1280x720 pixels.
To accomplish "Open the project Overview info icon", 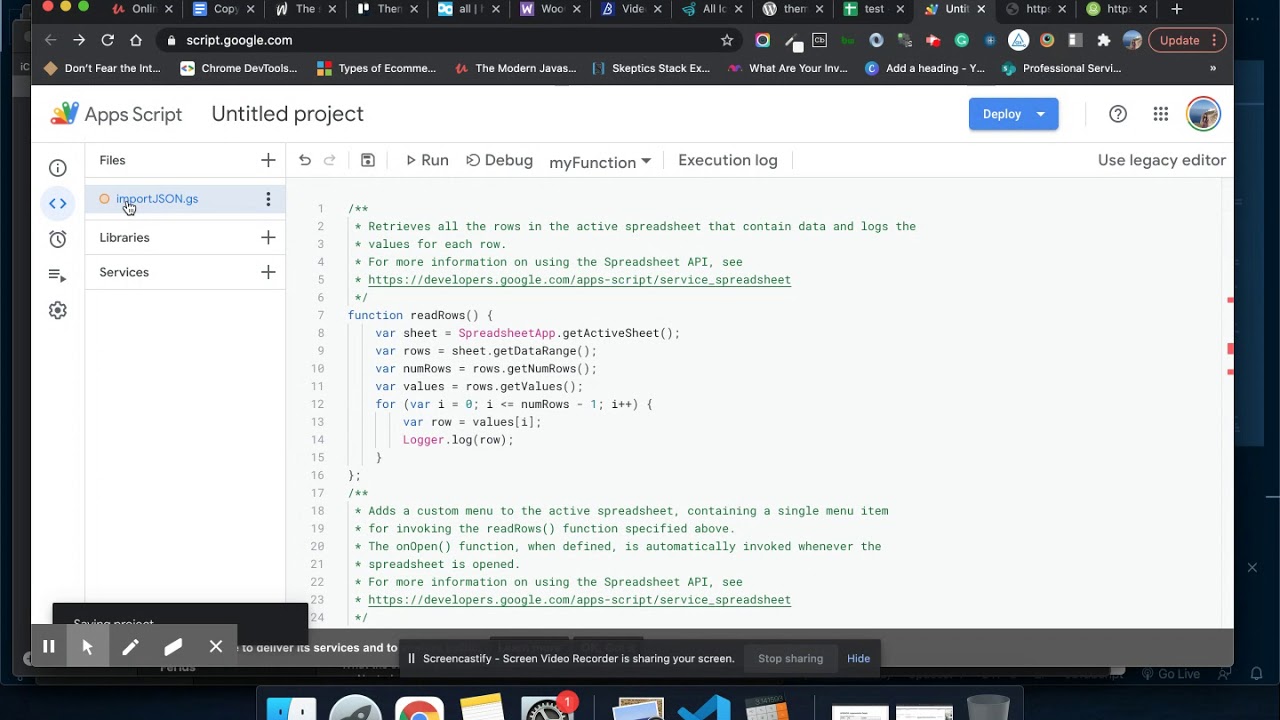I will pos(58,168).
